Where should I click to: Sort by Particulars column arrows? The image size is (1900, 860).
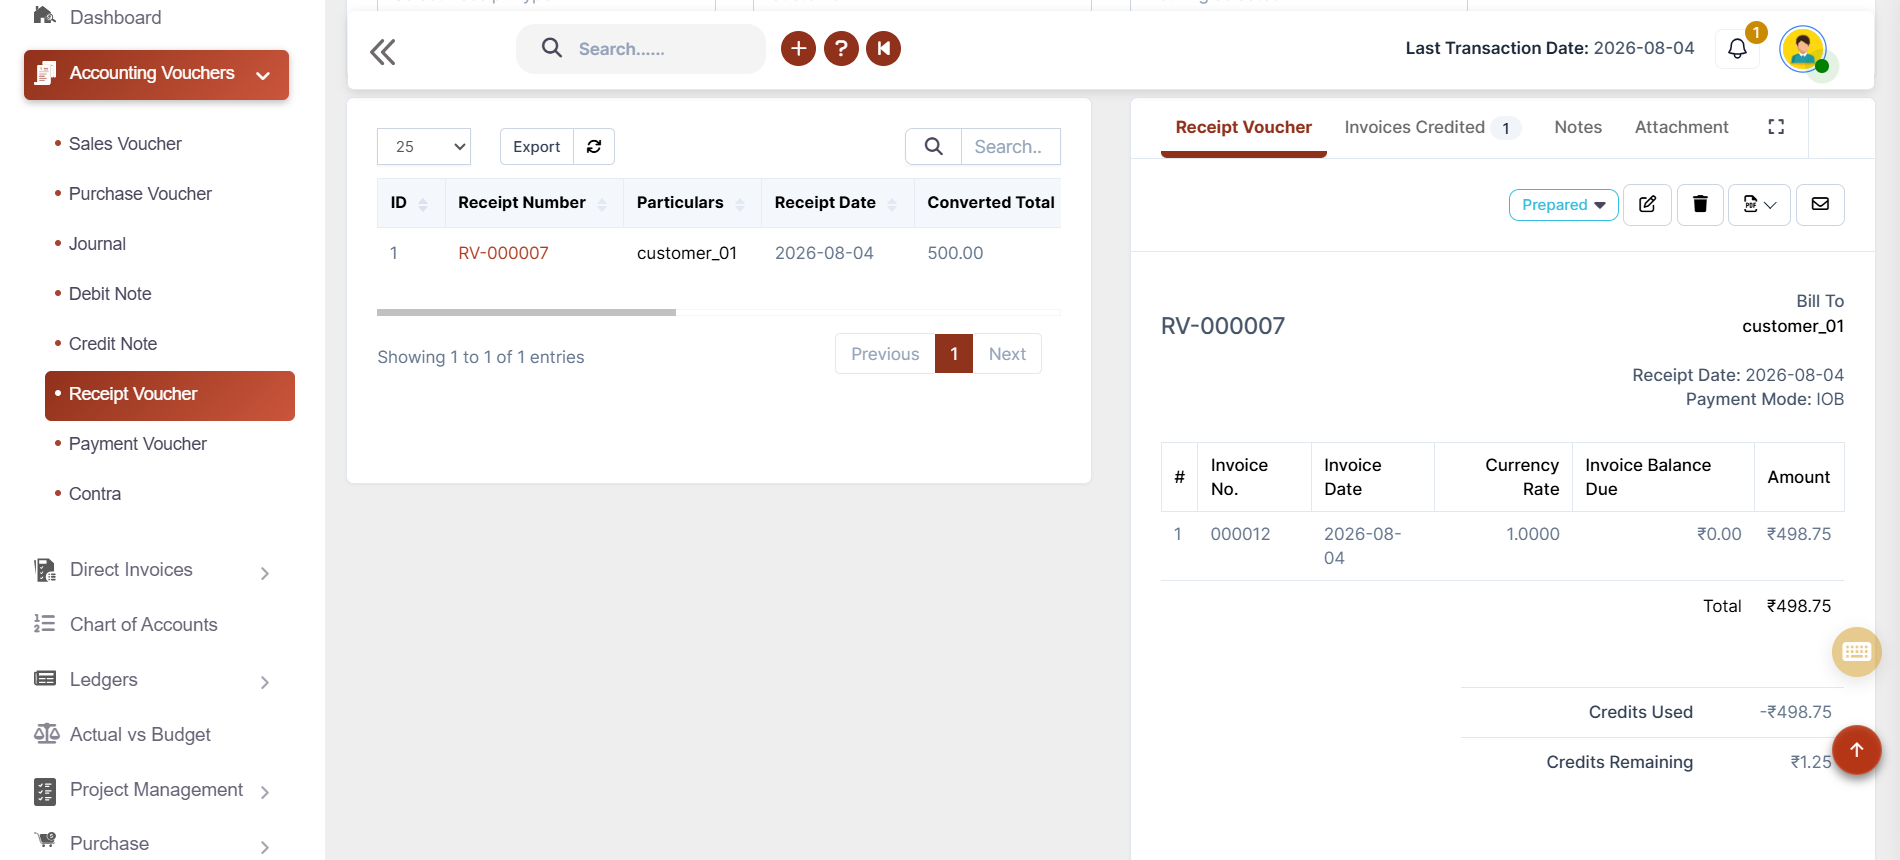click(740, 204)
